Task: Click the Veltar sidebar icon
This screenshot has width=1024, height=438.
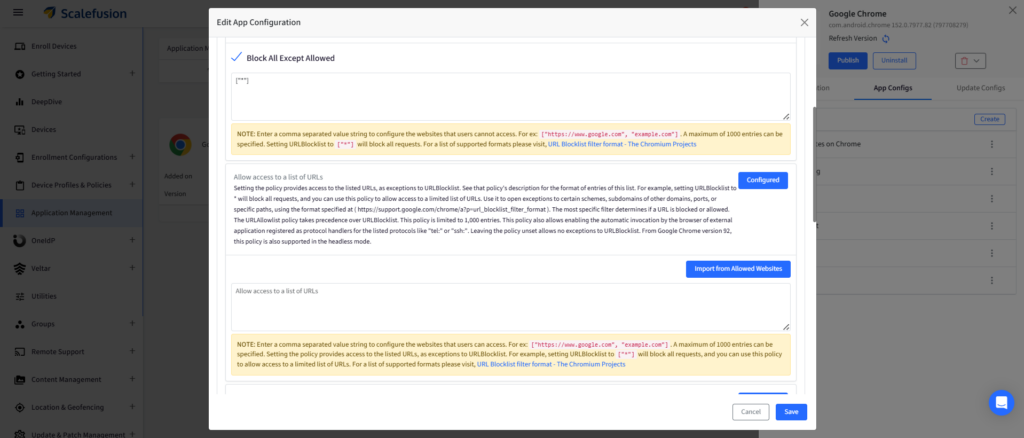Action: (x=20, y=268)
